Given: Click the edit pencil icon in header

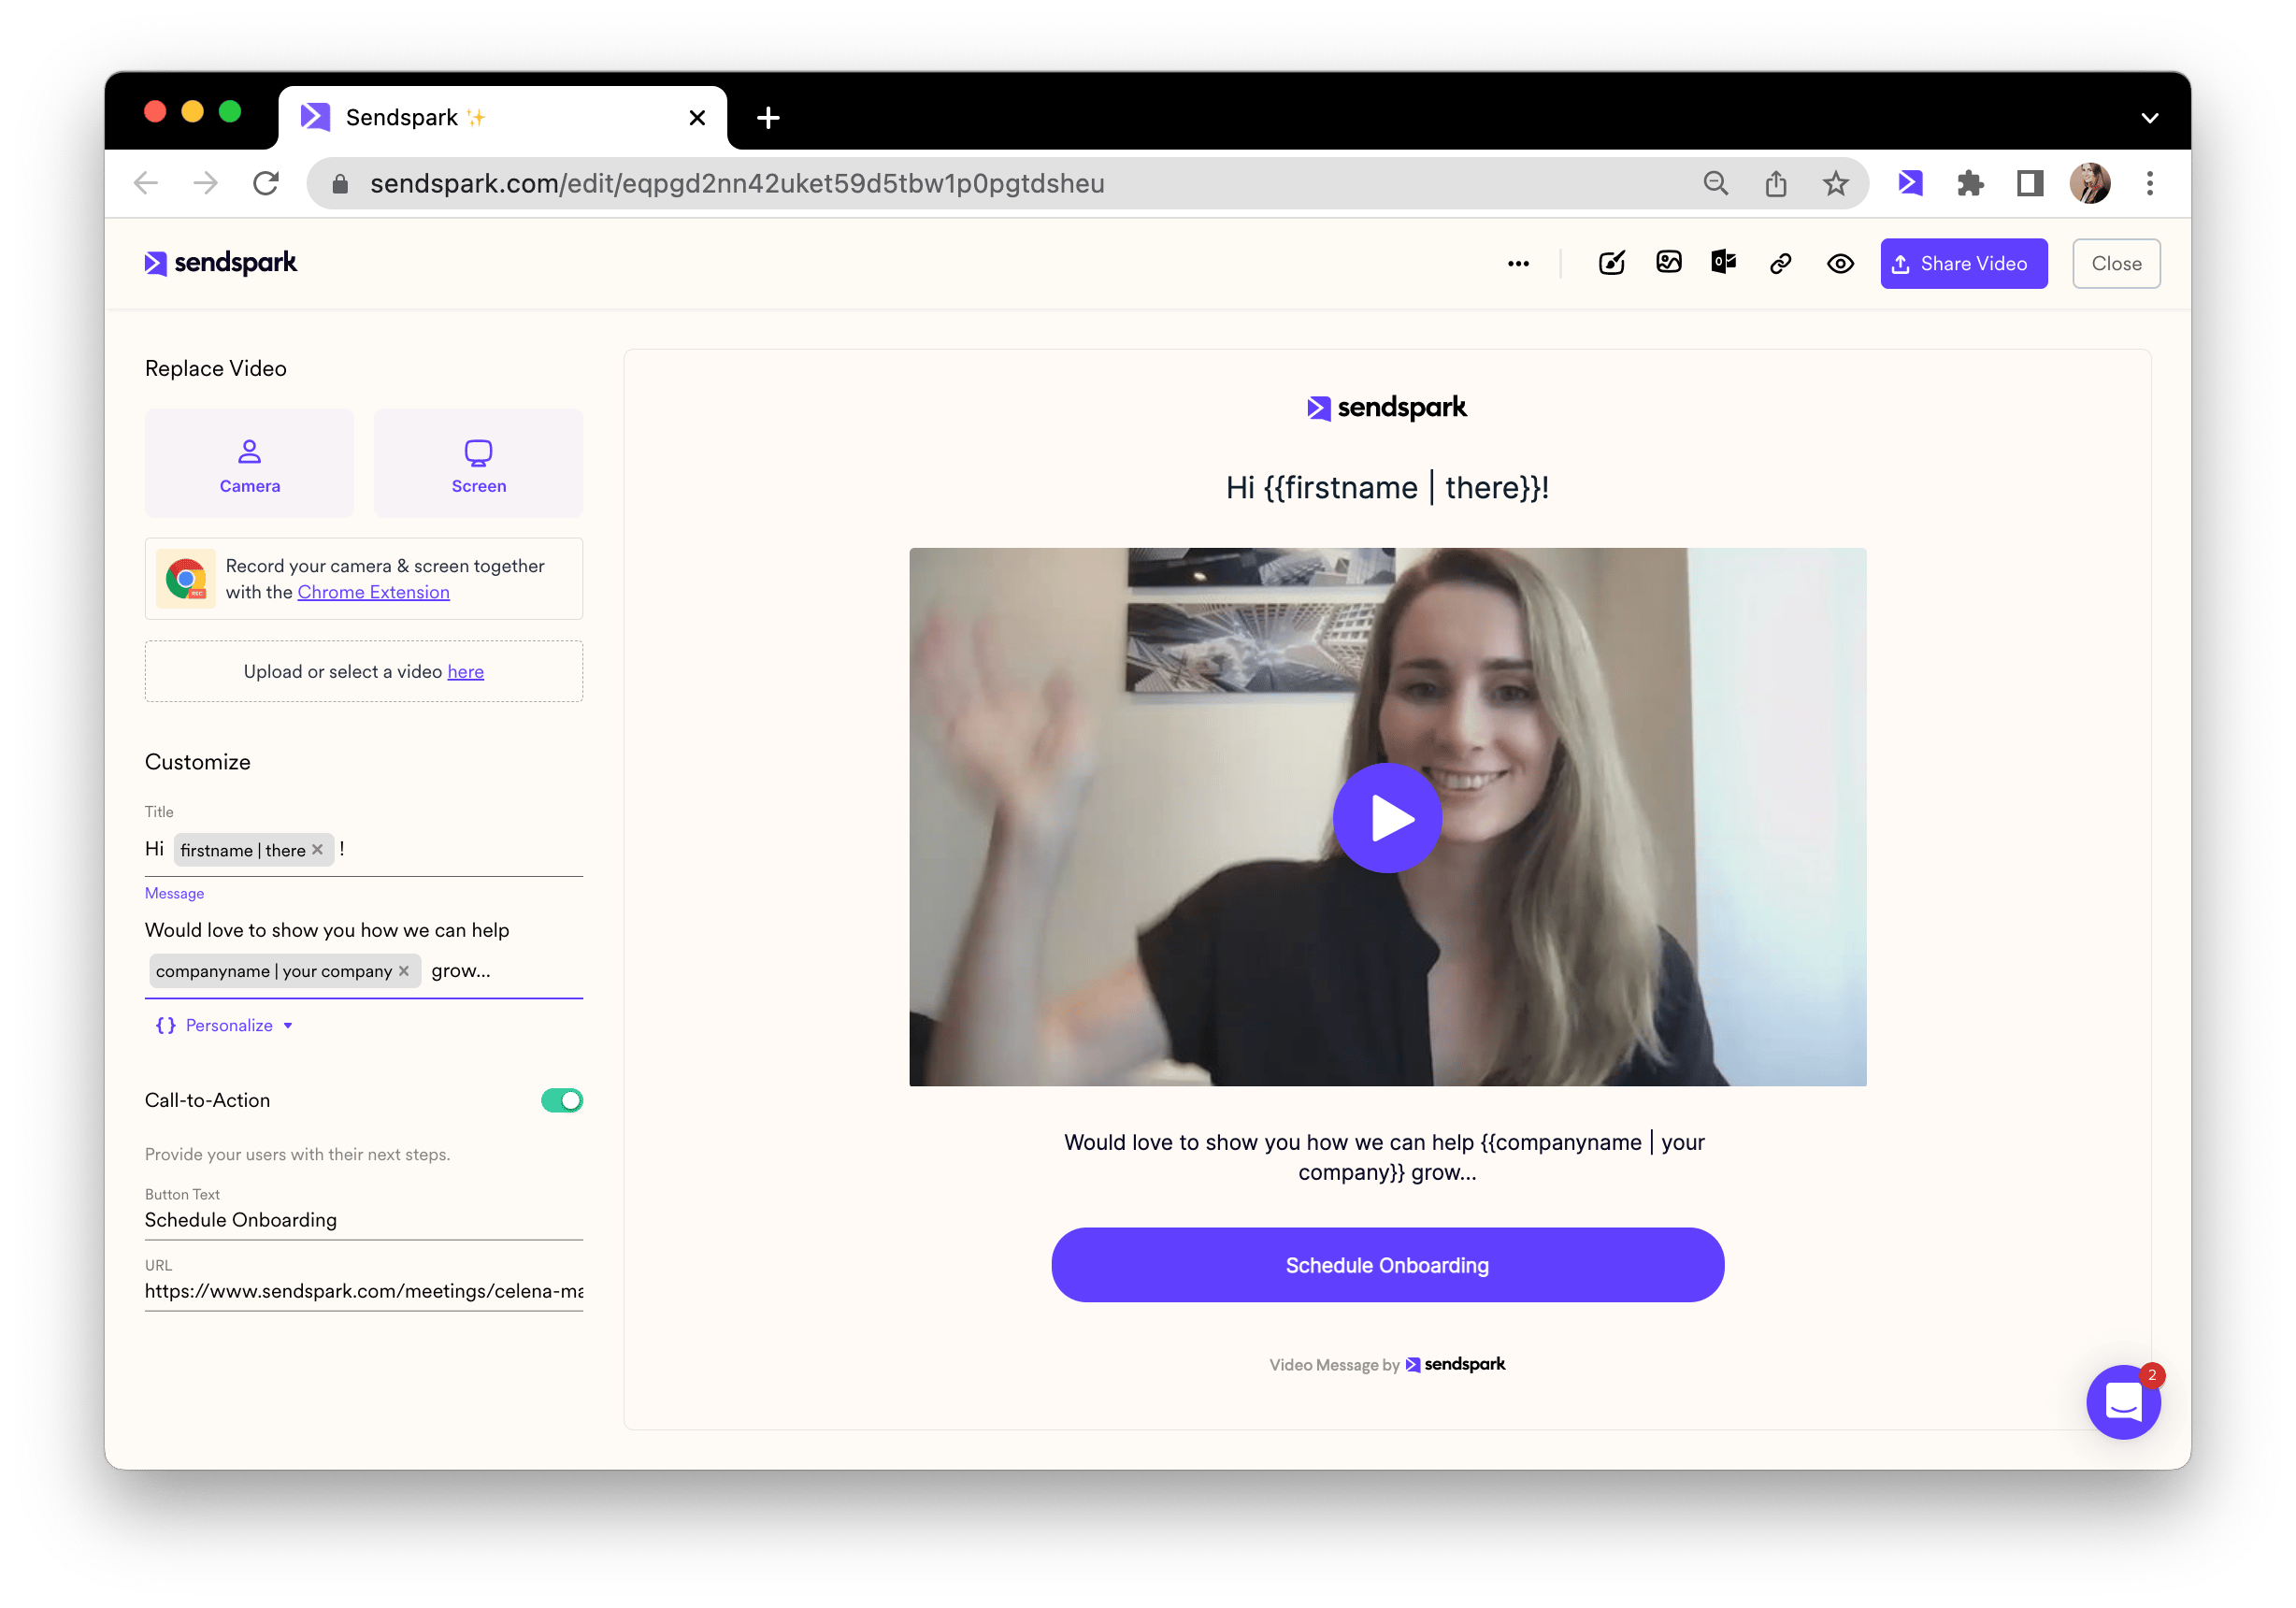Looking at the screenshot, I should (x=1611, y=263).
